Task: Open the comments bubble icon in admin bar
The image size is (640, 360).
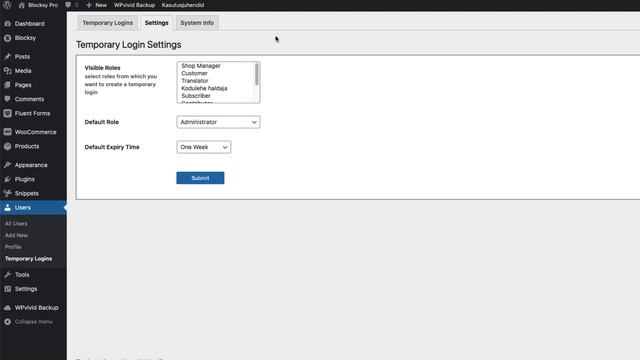Action: [68, 5]
